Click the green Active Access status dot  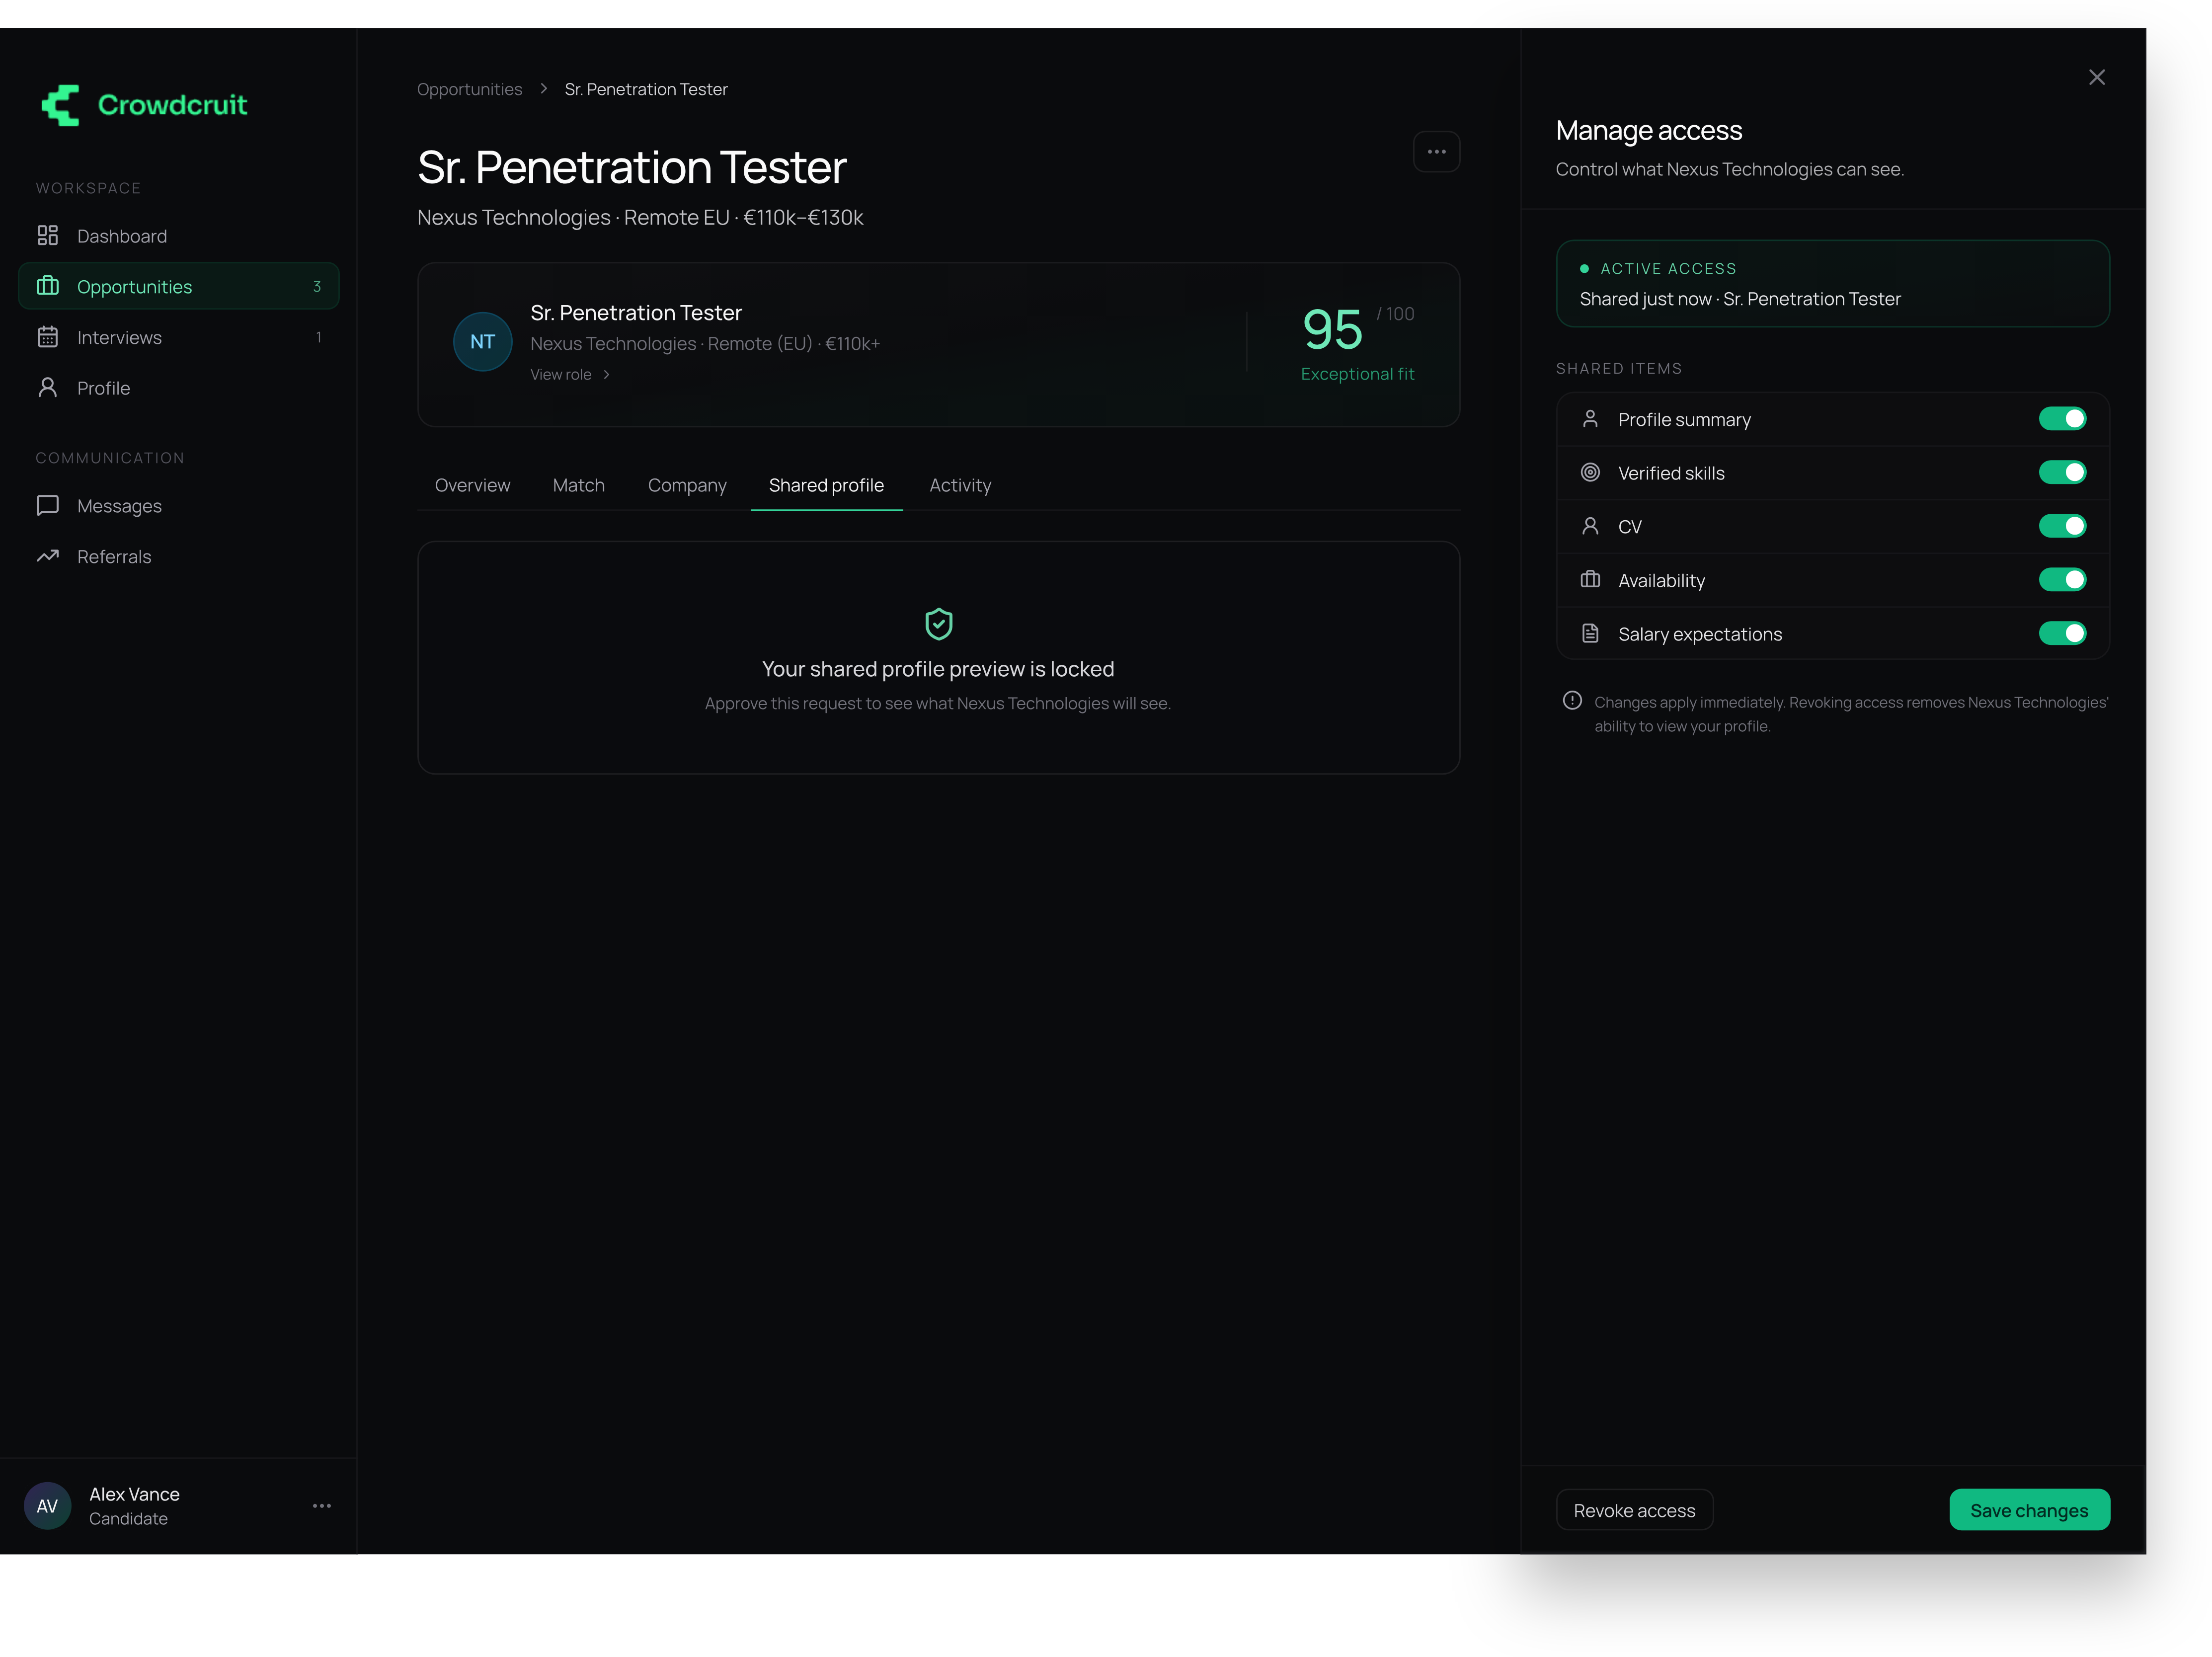click(1584, 269)
